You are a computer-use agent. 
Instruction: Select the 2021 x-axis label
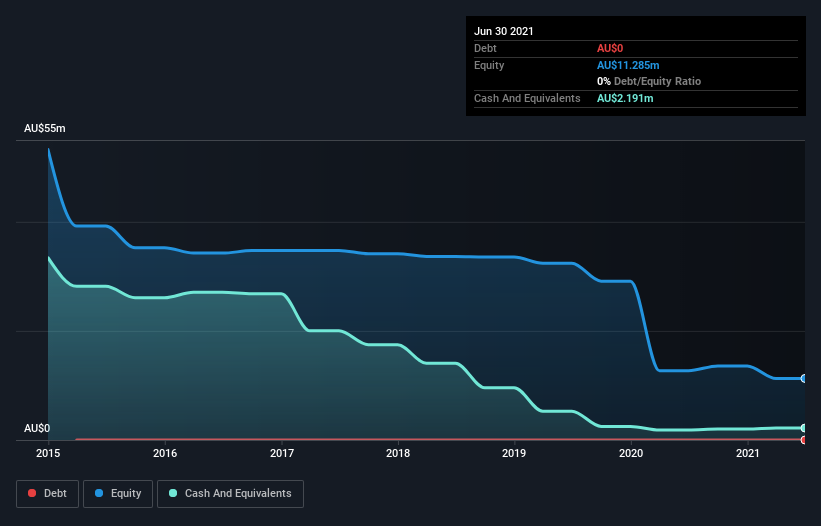[x=748, y=453]
